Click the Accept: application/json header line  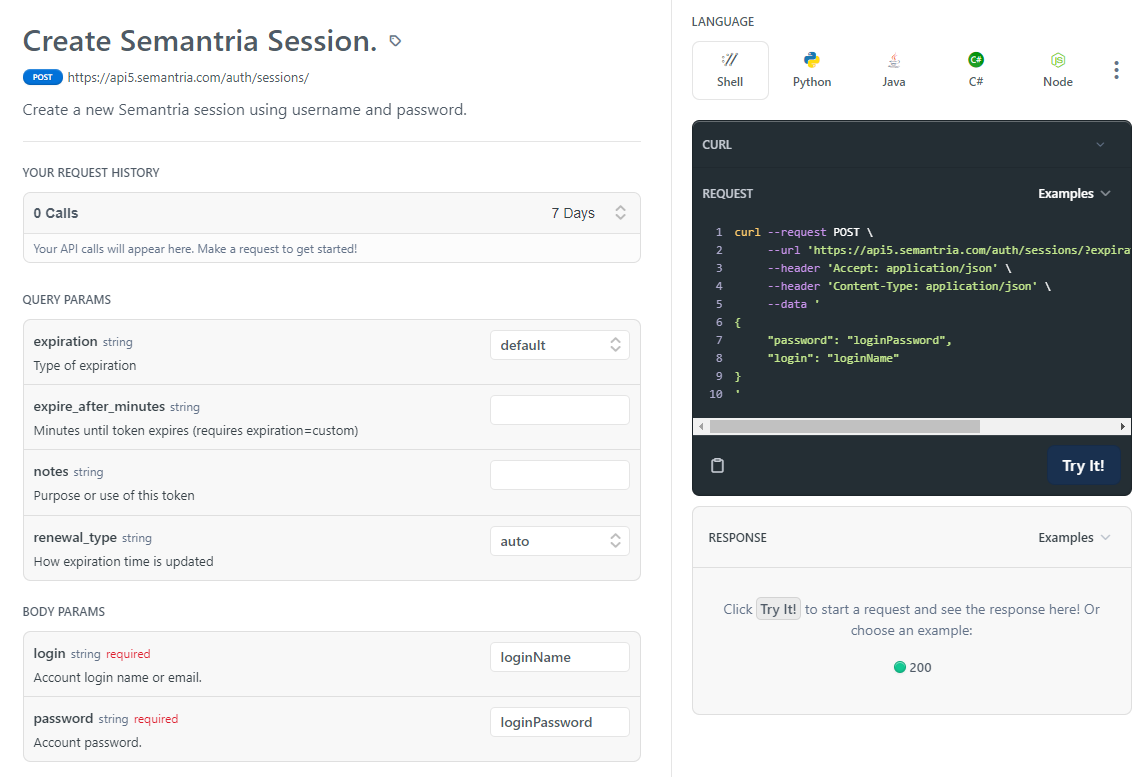889,268
